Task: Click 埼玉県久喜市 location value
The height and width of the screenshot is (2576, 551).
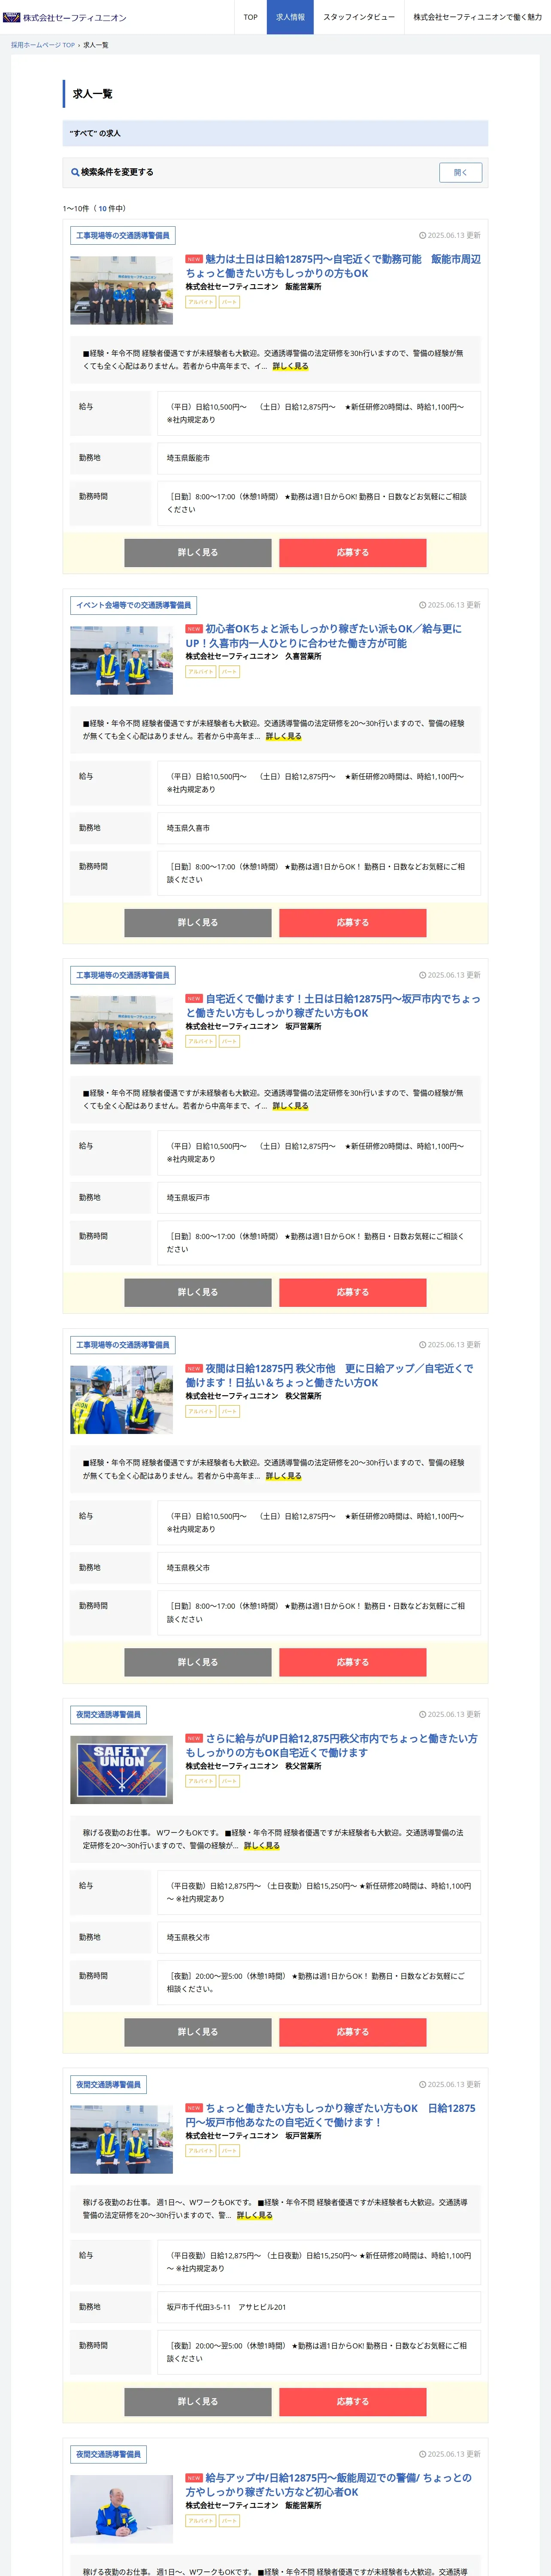Action: (188, 828)
